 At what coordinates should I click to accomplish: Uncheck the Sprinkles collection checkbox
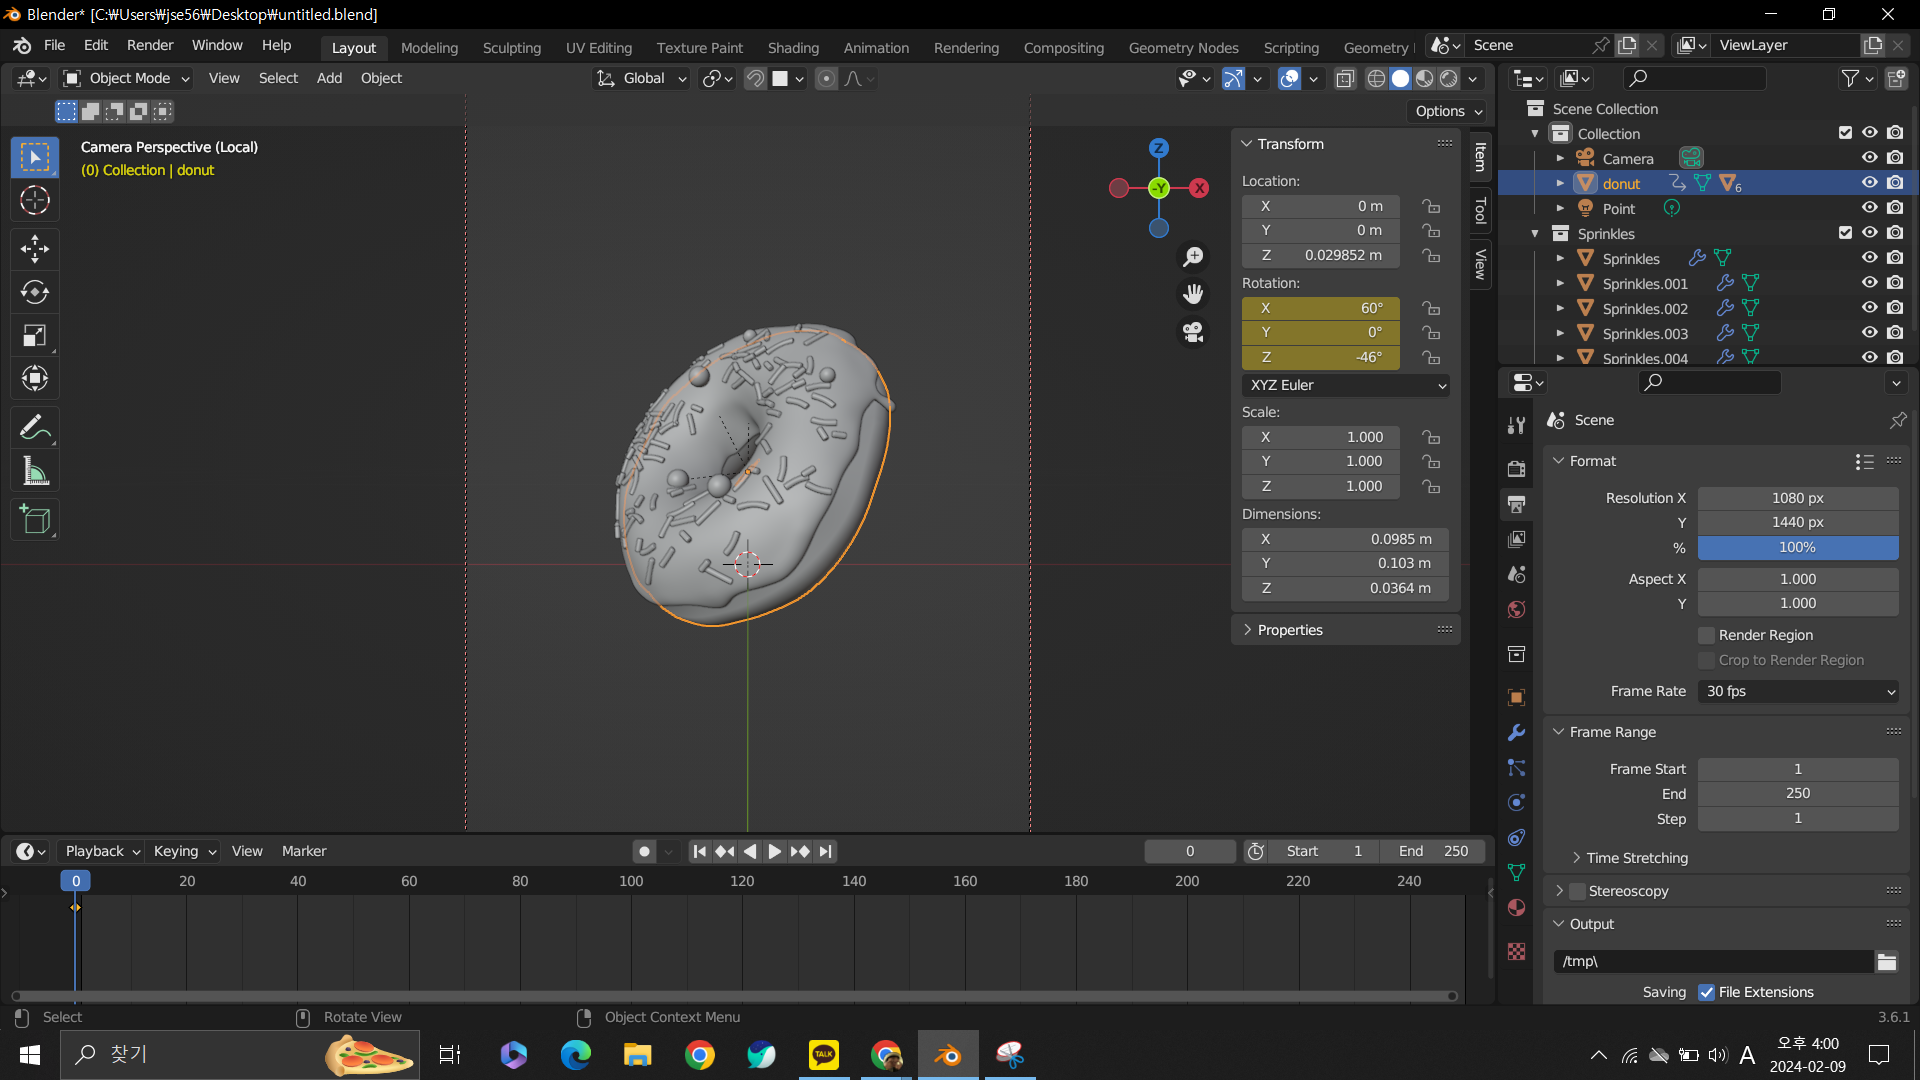point(1845,233)
